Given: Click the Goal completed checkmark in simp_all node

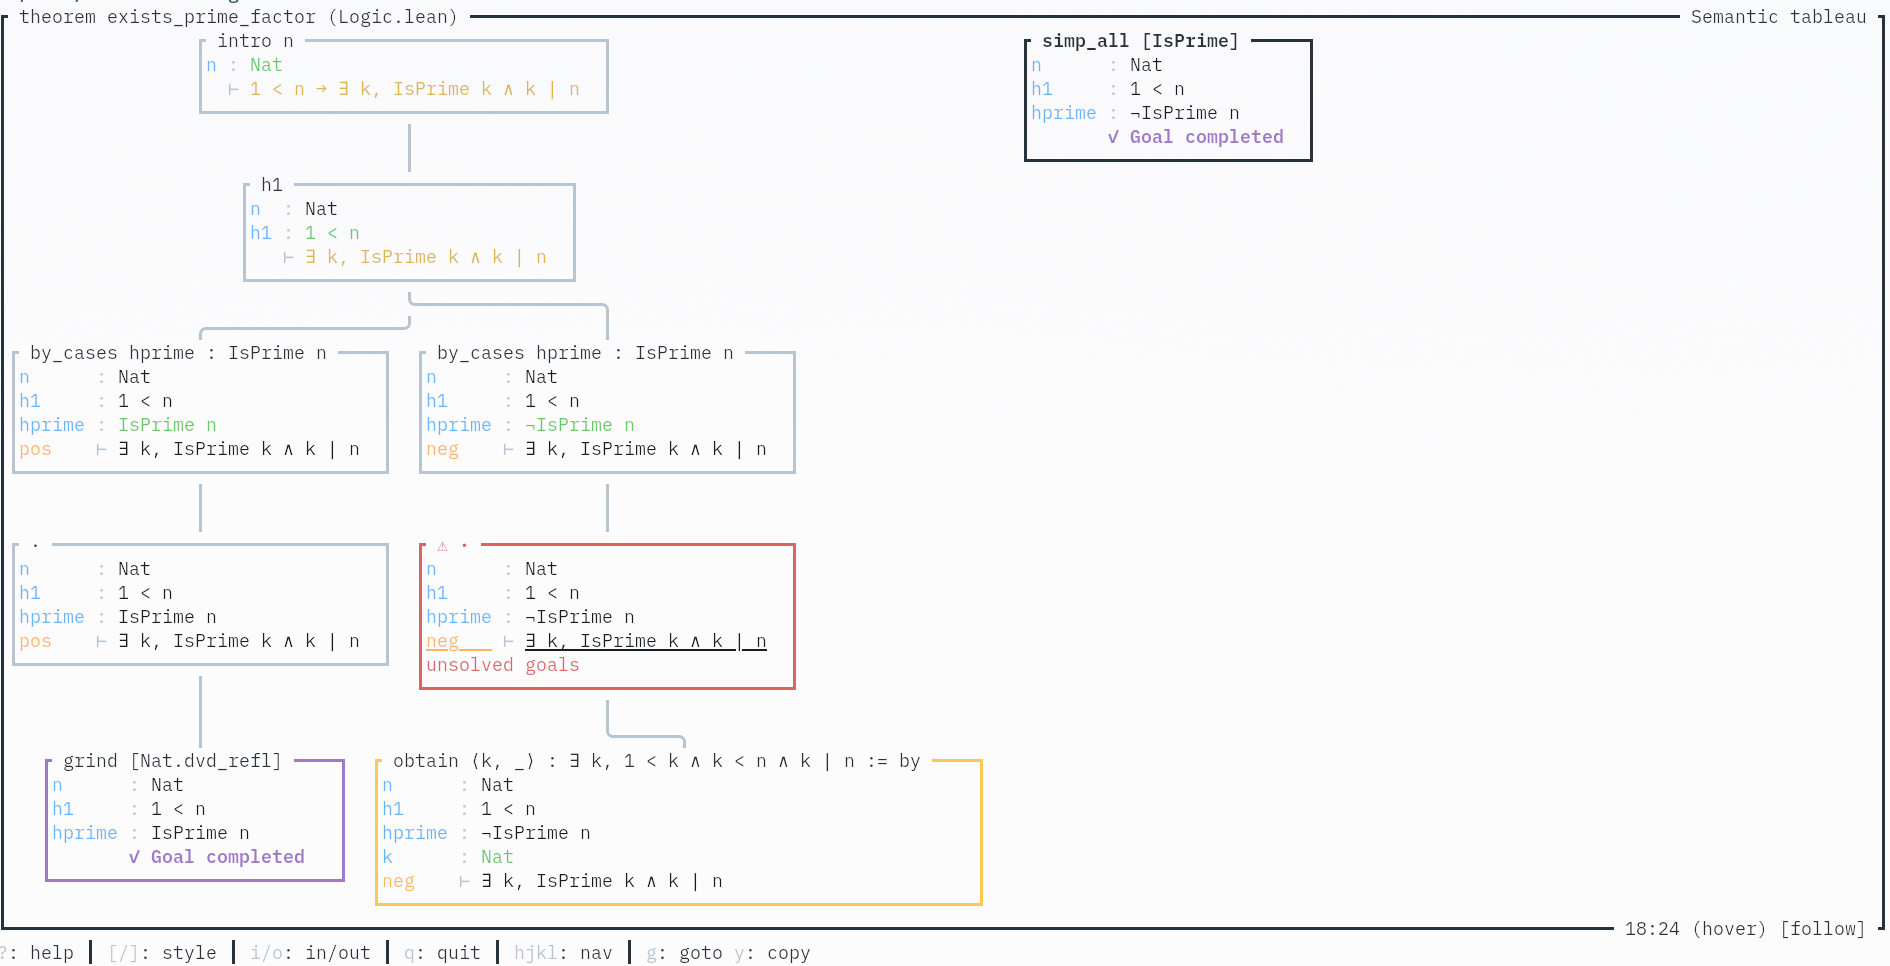Looking at the screenshot, I should (1113, 137).
